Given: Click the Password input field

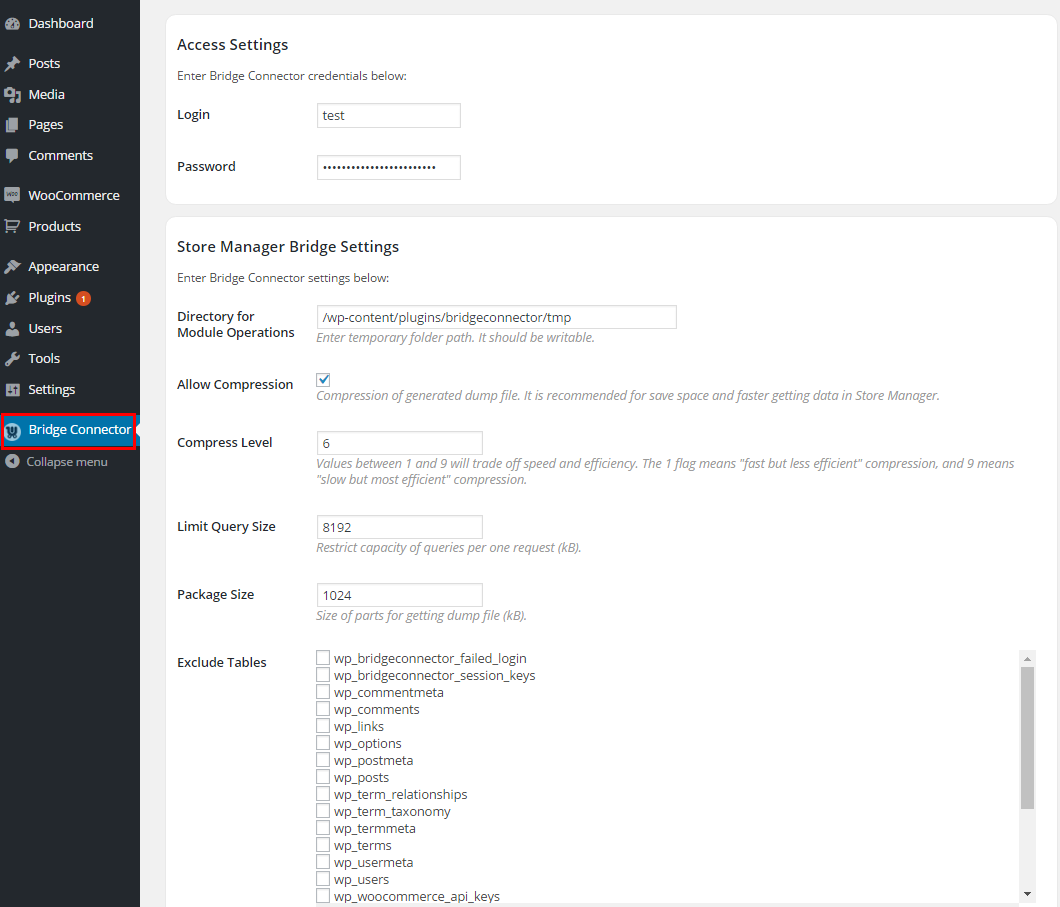Looking at the screenshot, I should [x=389, y=168].
